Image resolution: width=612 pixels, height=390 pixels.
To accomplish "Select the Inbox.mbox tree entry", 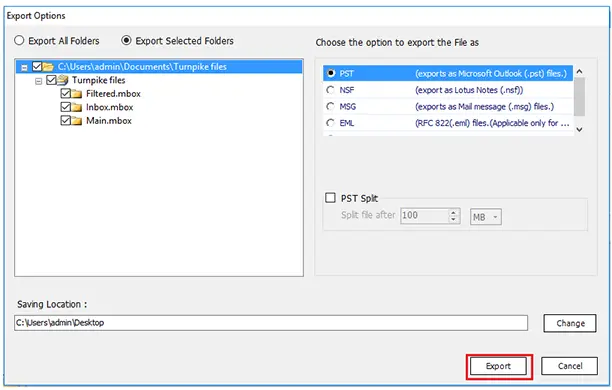I will [110, 107].
